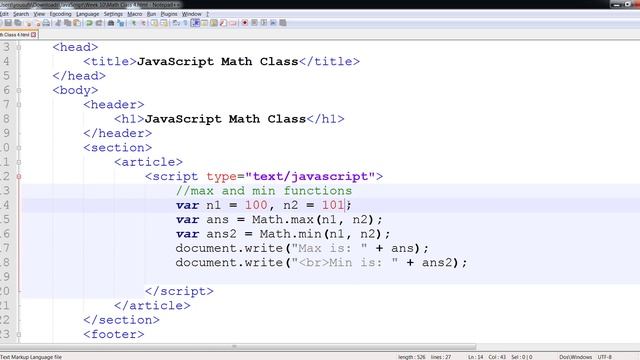Open the View menu
Image resolution: width=640 pixels, height=360 pixels.
point(39,14)
